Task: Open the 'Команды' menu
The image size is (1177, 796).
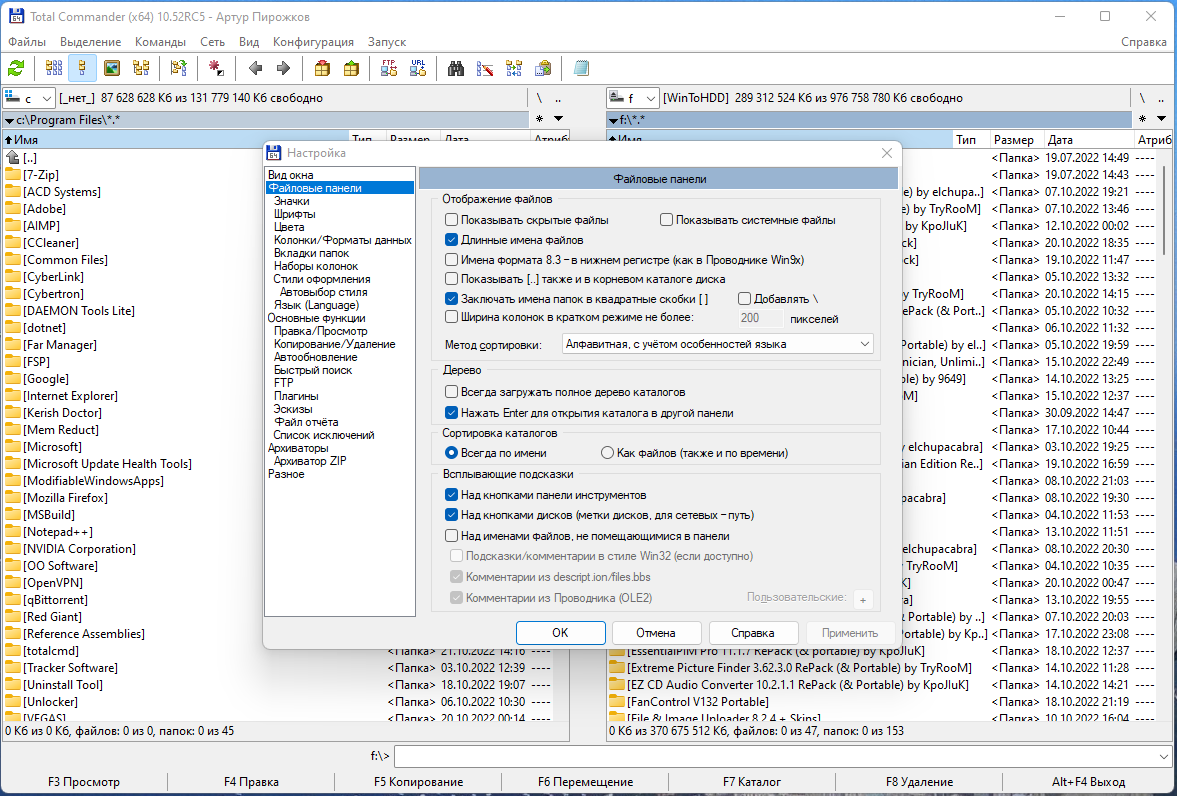Action: [x=161, y=42]
